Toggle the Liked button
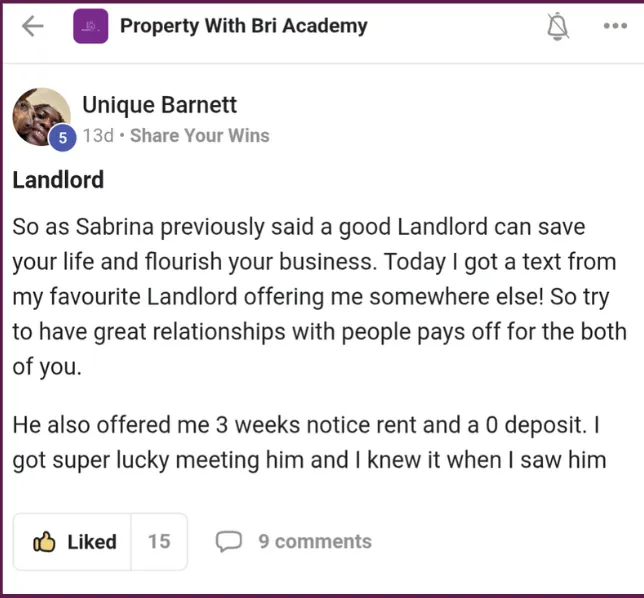Image resolution: width=644 pixels, height=598 pixels. tap(72, 542)
